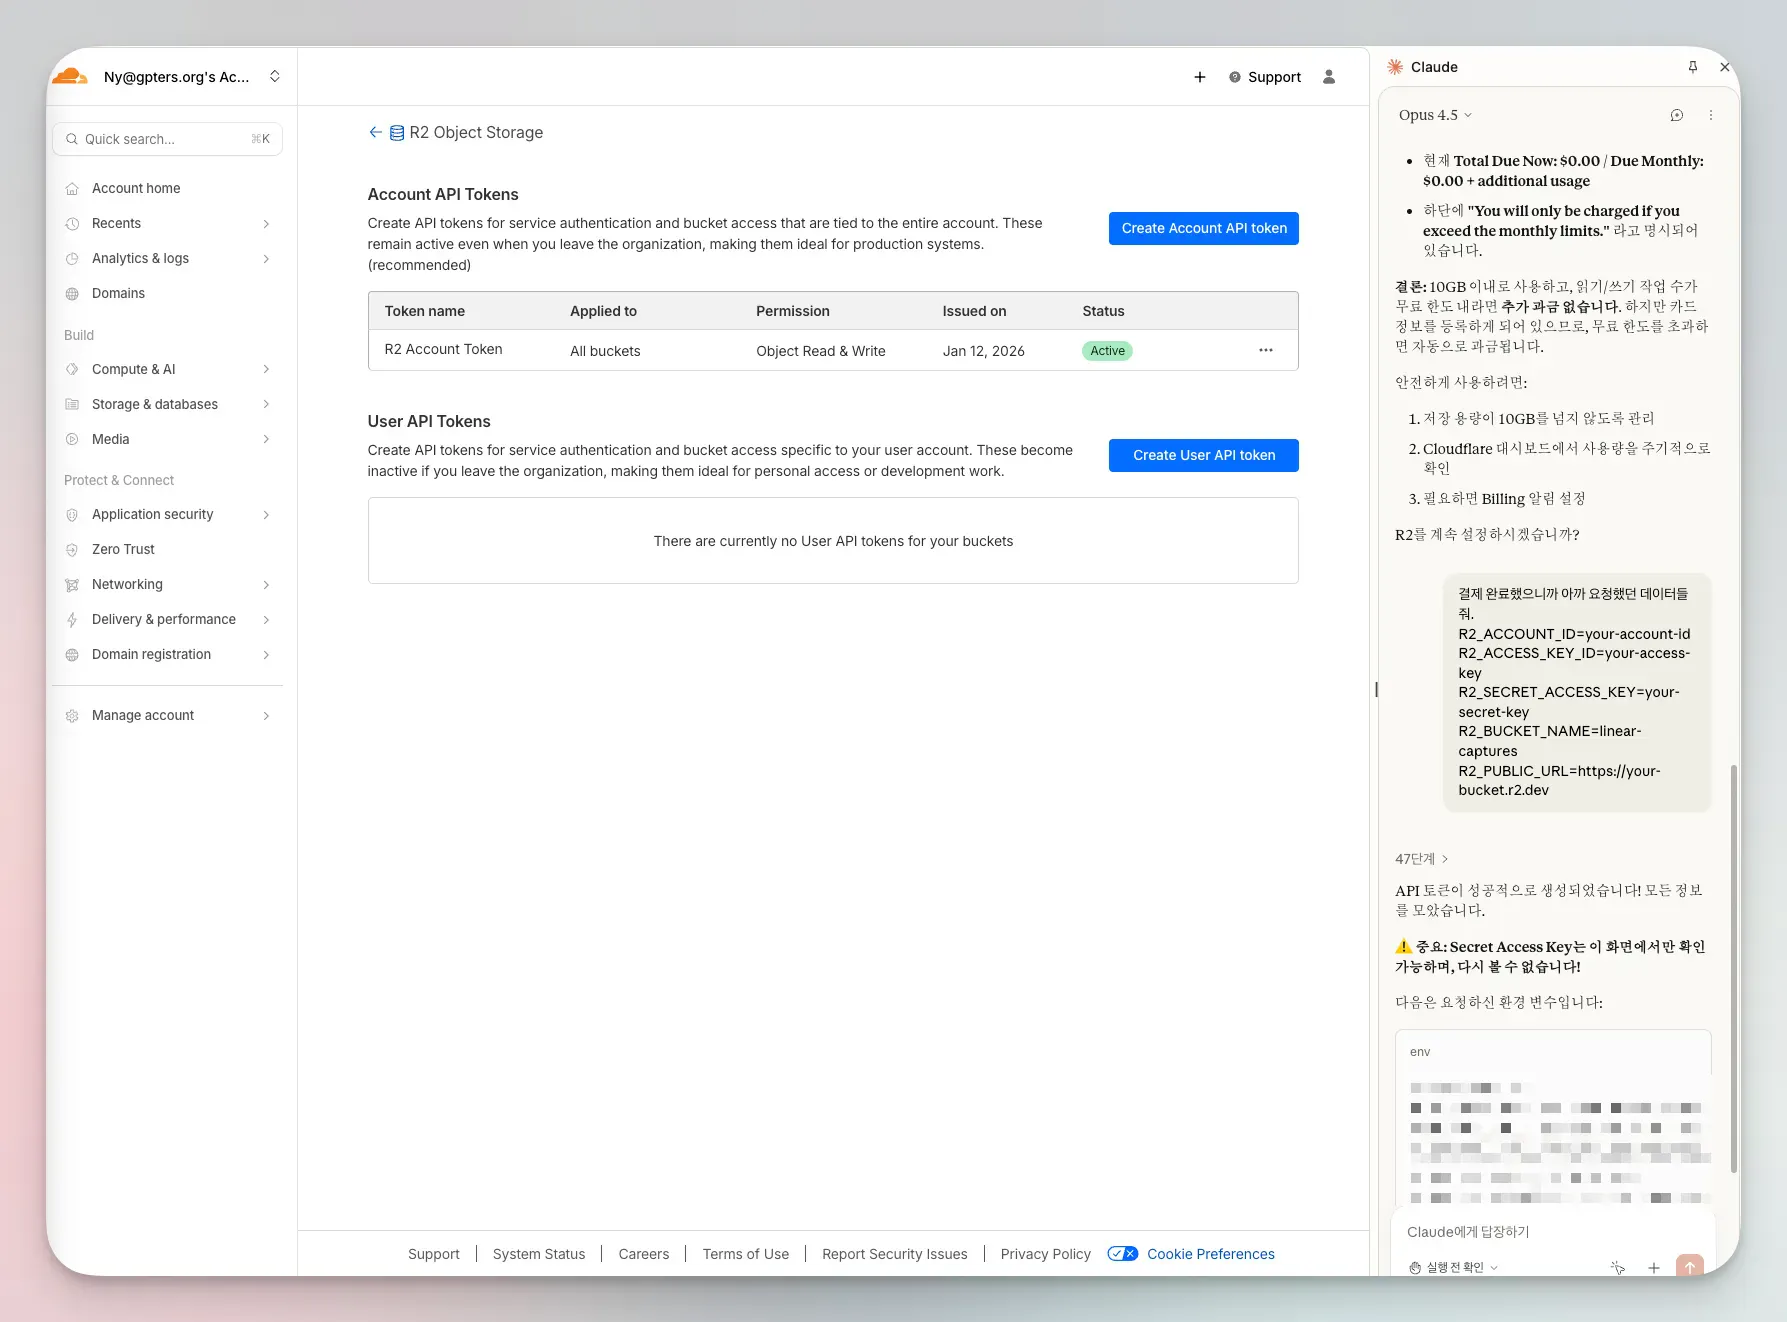The width and height of the screenshot is (1787, 1322).
Task: Send the message to Claude
Action: click(1690, 1266)
